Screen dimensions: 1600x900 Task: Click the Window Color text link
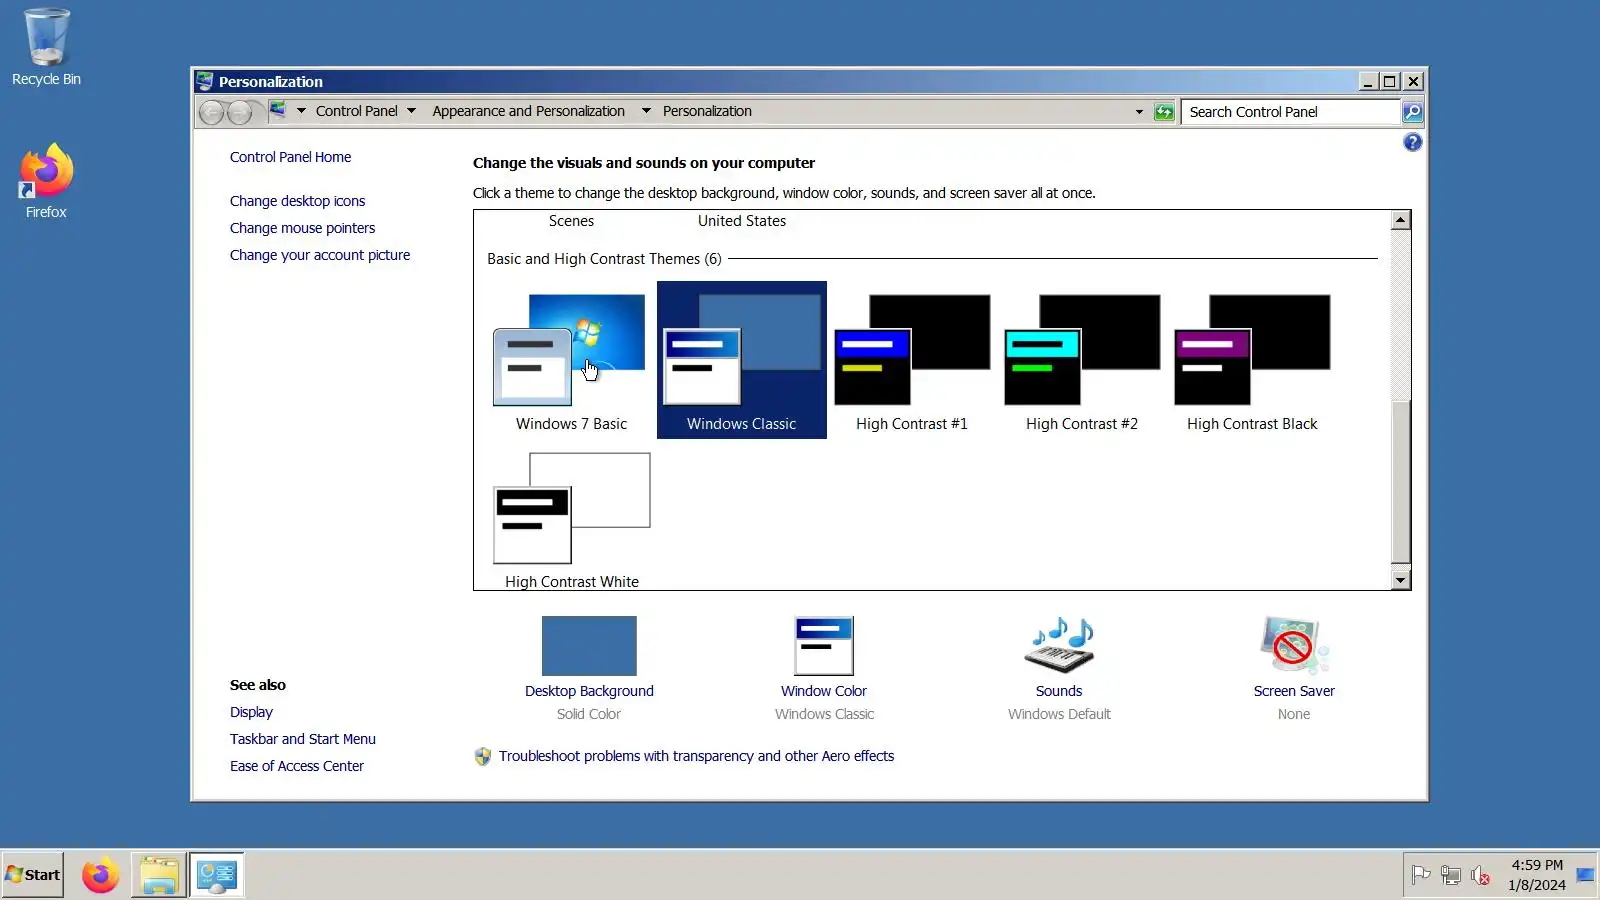coord(824,691)
